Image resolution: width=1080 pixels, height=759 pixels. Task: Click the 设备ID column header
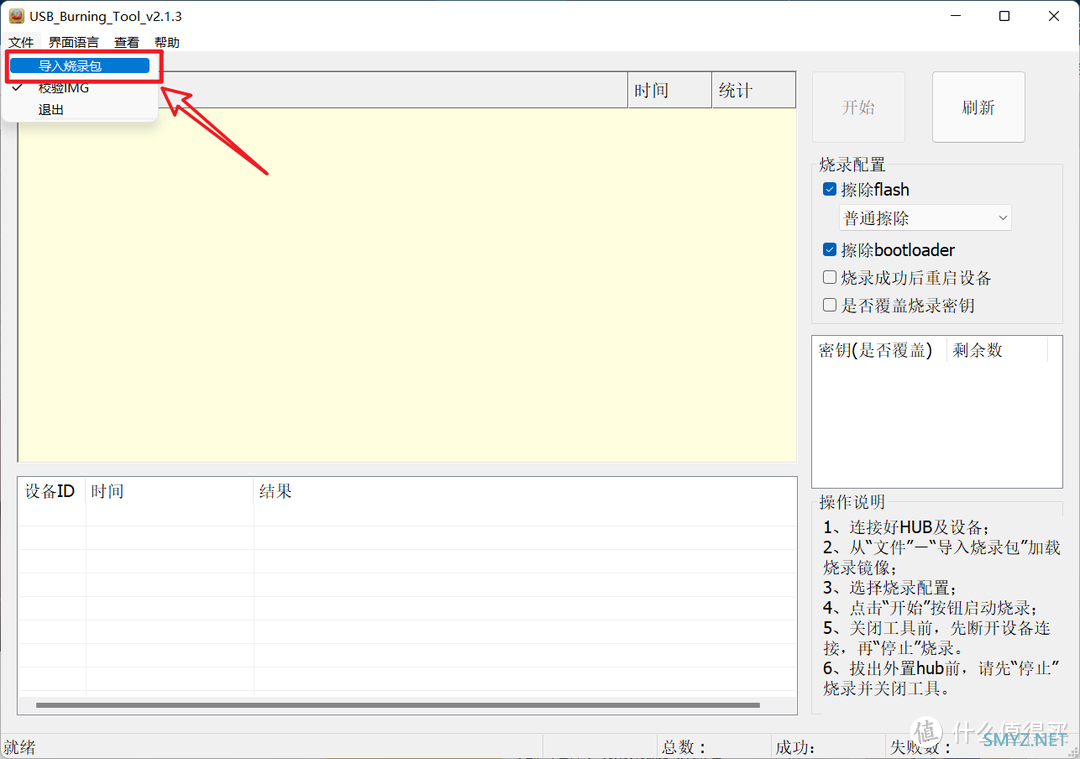tap(52, 492)
